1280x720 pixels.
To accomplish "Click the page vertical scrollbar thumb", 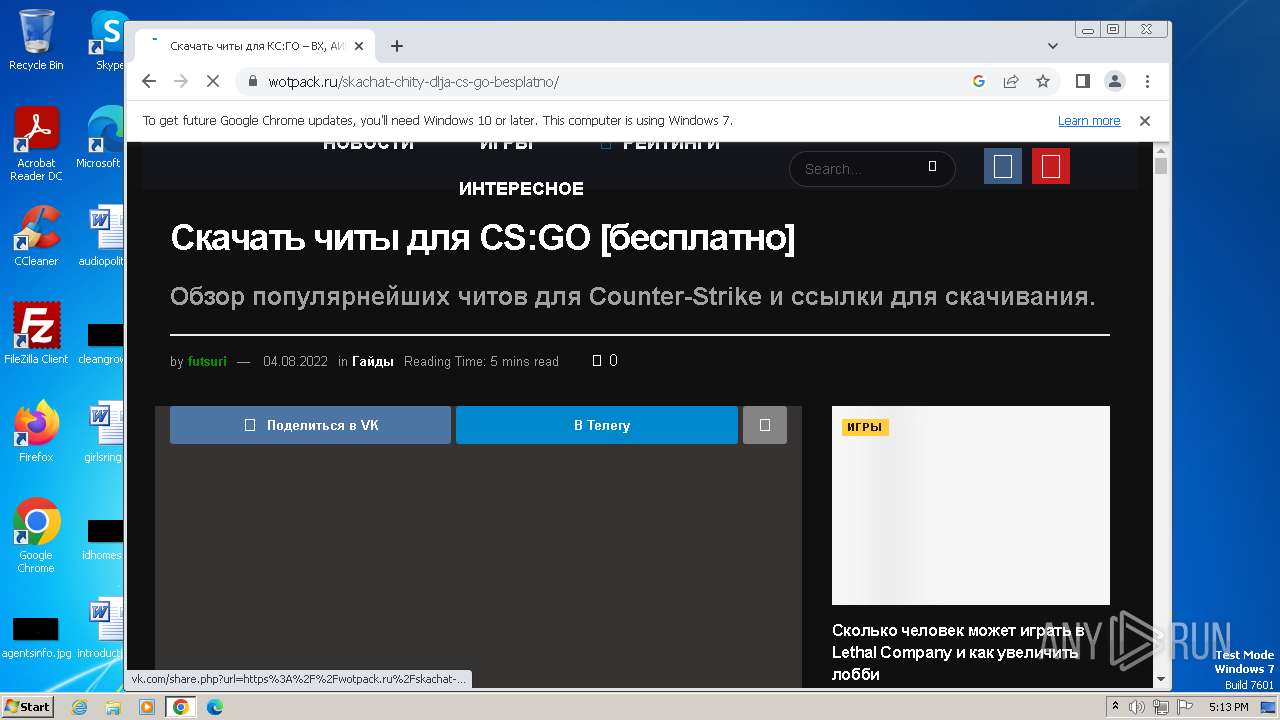I will click(x=1161, y=166).
